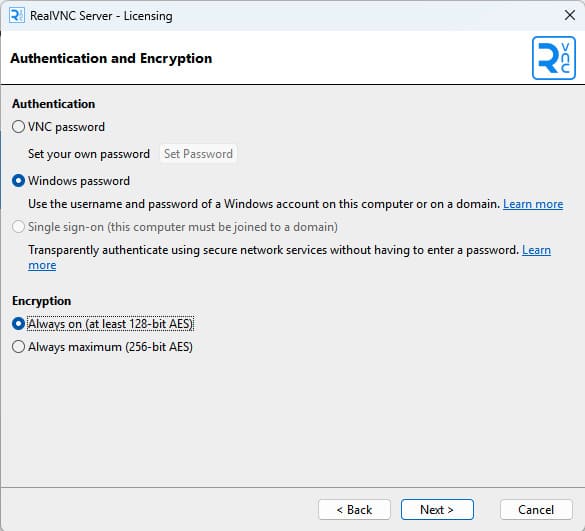
Task: Click the Windows account username description text
Action: tap(264, 204)
